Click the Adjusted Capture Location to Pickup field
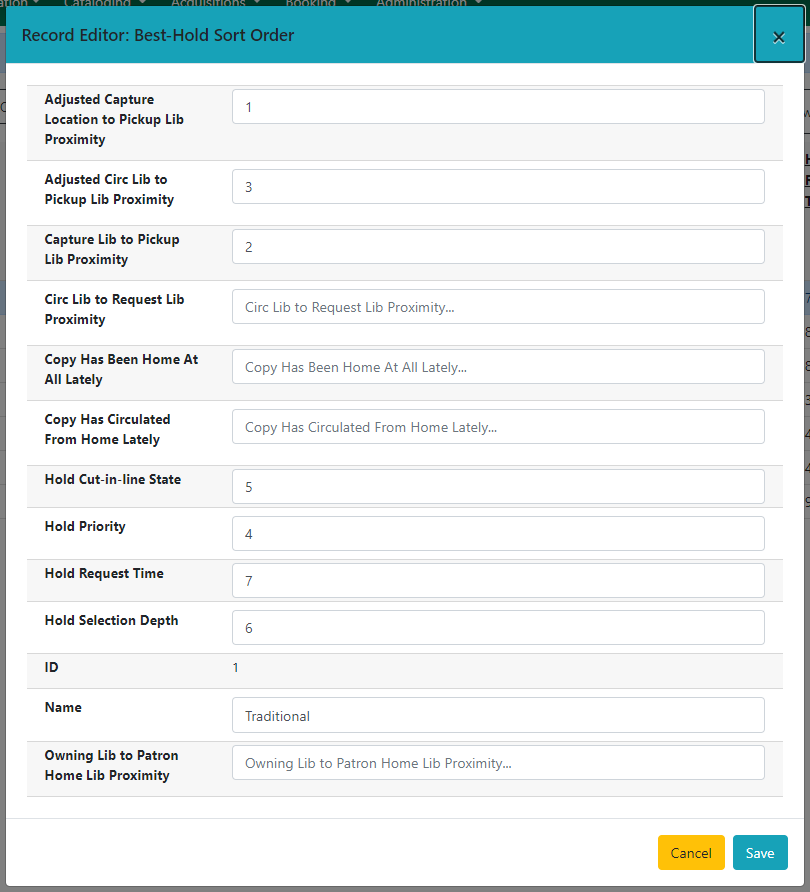Image resolution: width=810 pixels, height=892 pixels. [x=497, y=106]
